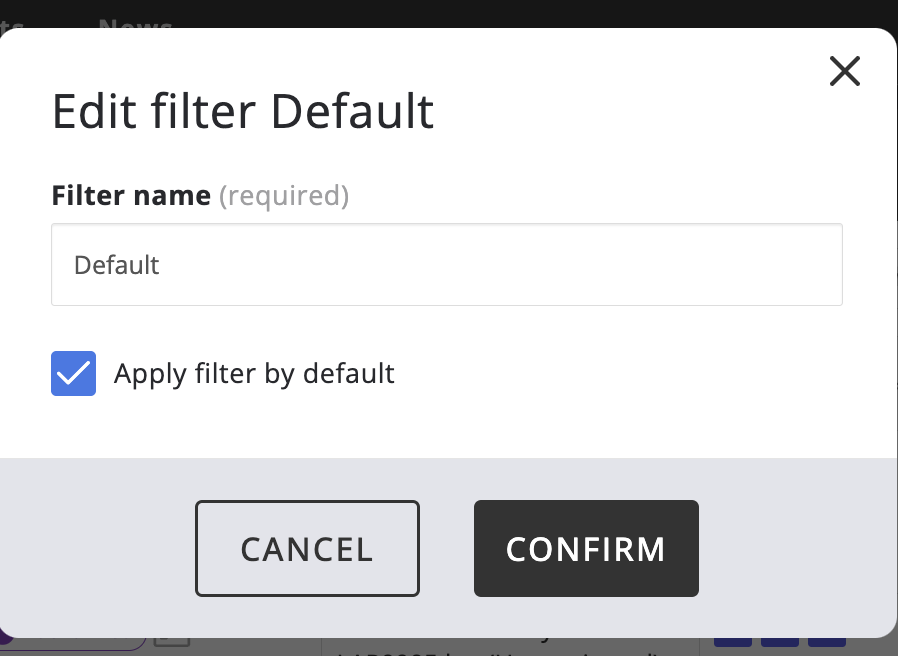The image size is (898, 656).
Task: Click the dark backdrop above the dialog
Action: coord(500,12)
